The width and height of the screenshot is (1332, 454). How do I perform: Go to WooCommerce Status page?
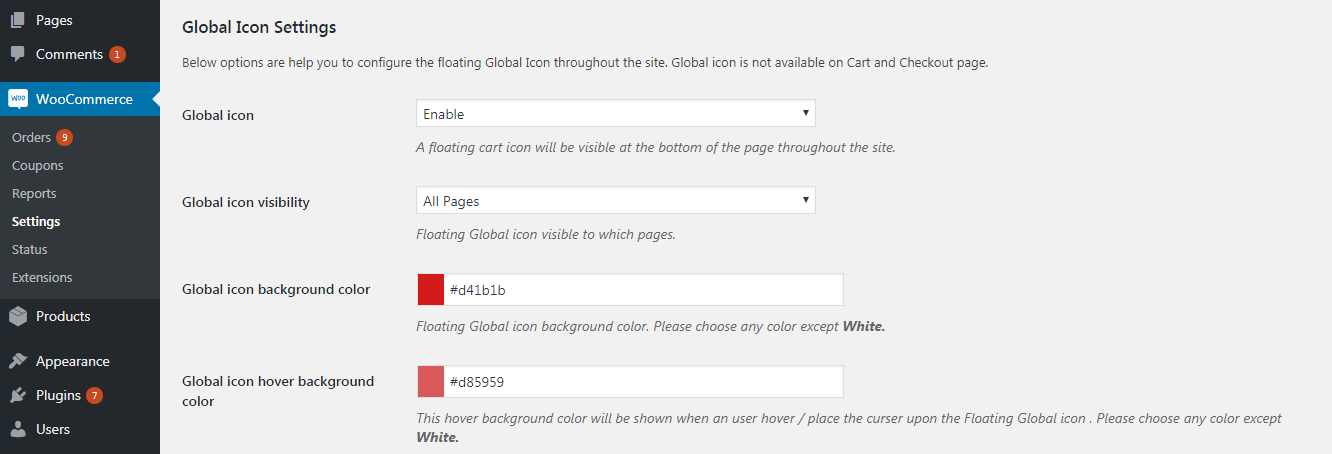[30, 250]
